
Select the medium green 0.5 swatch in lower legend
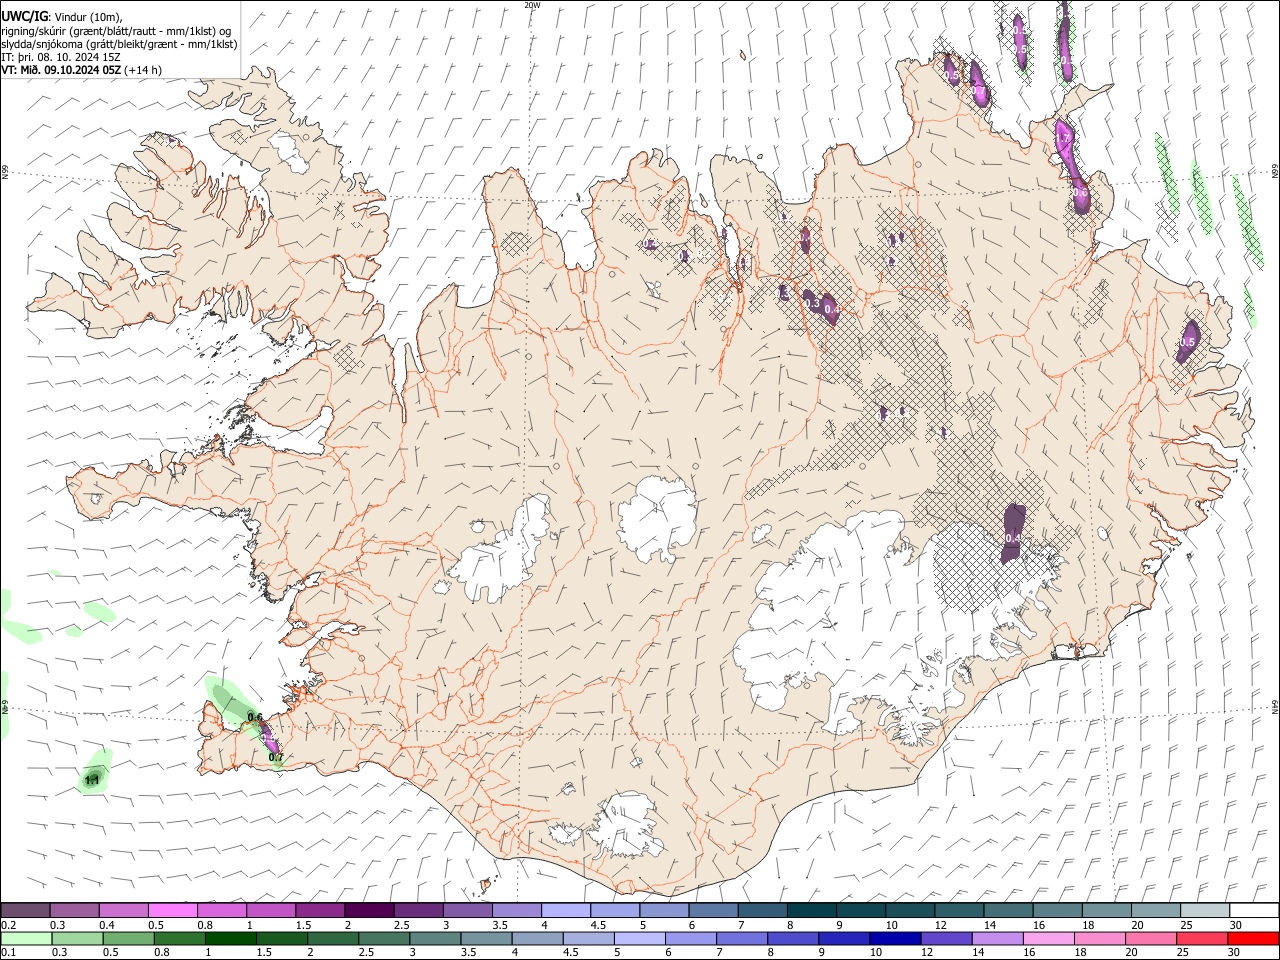point(129,938)
